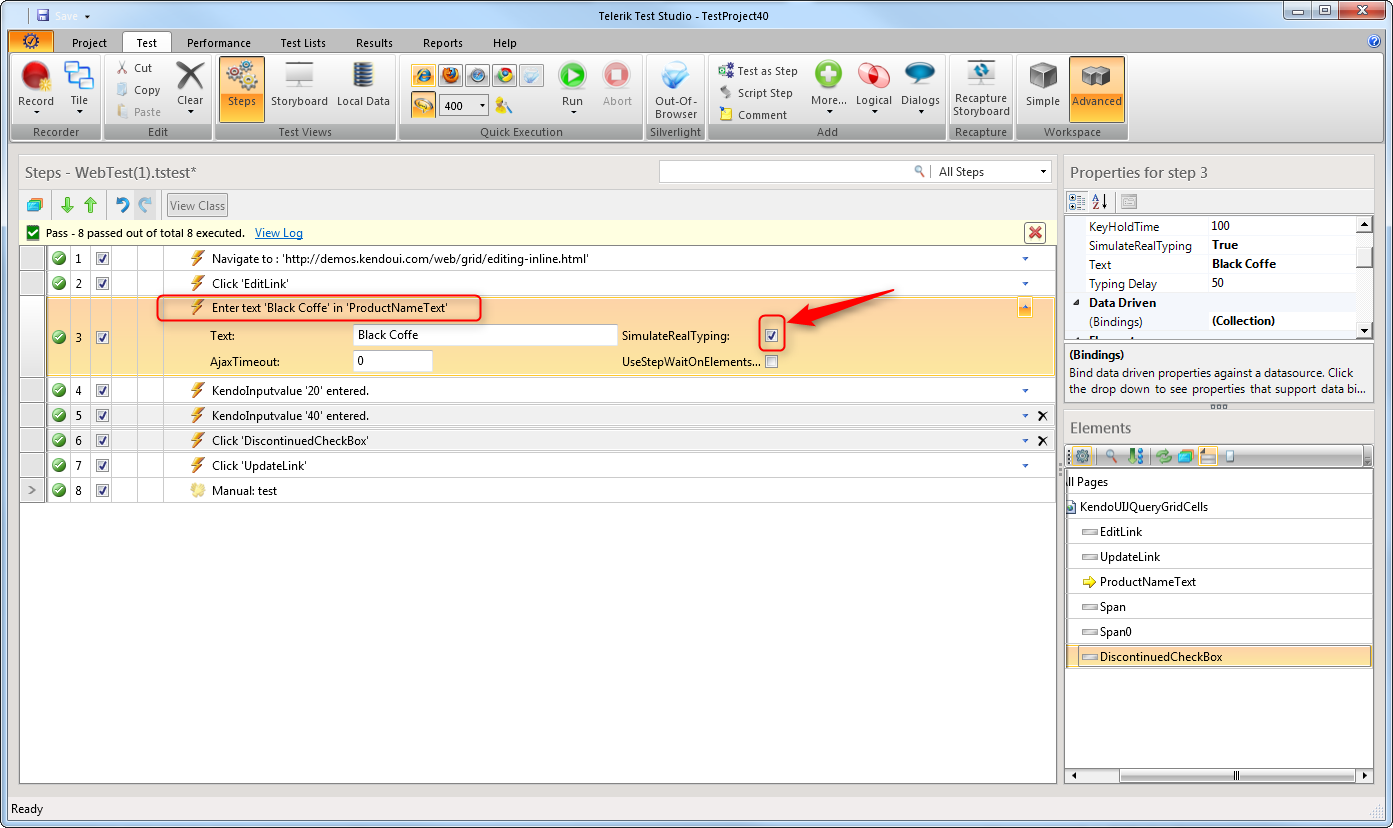Viewport: 1393px width, 828px height.
Task: Switch to the Performance tab
Action: pyautogui.click(x=219, y=43)
